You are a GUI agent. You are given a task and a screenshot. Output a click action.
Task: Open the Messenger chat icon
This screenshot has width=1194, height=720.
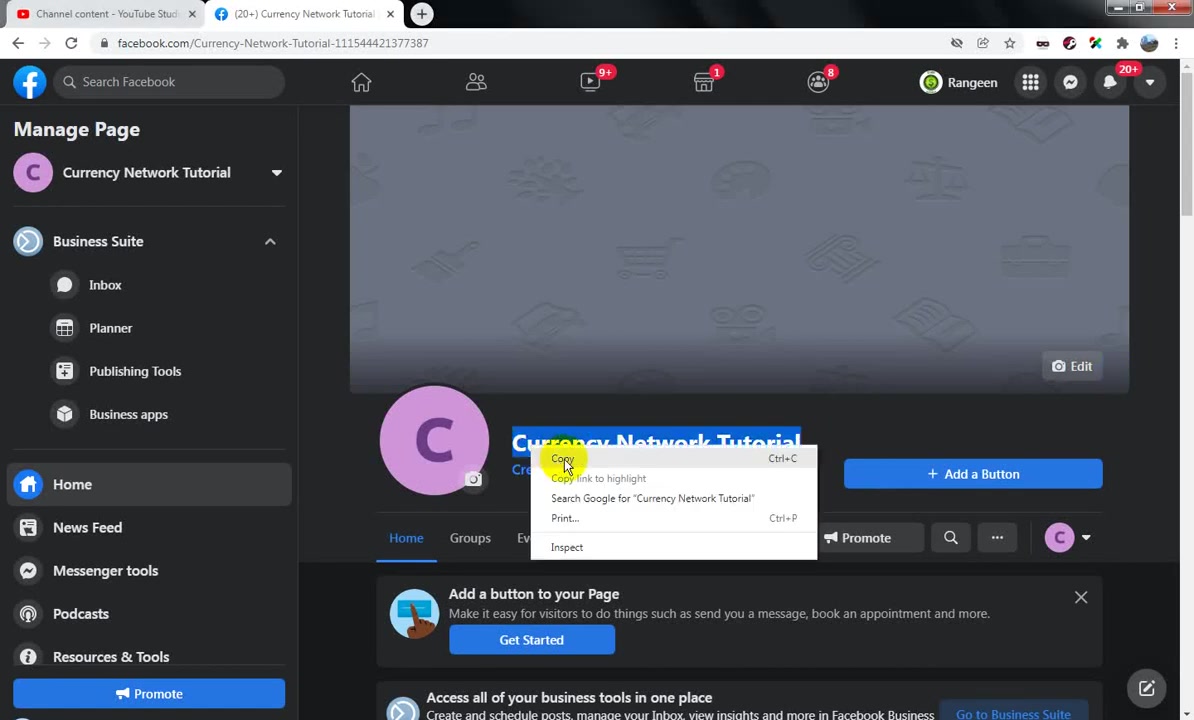tap(1070, 82)
